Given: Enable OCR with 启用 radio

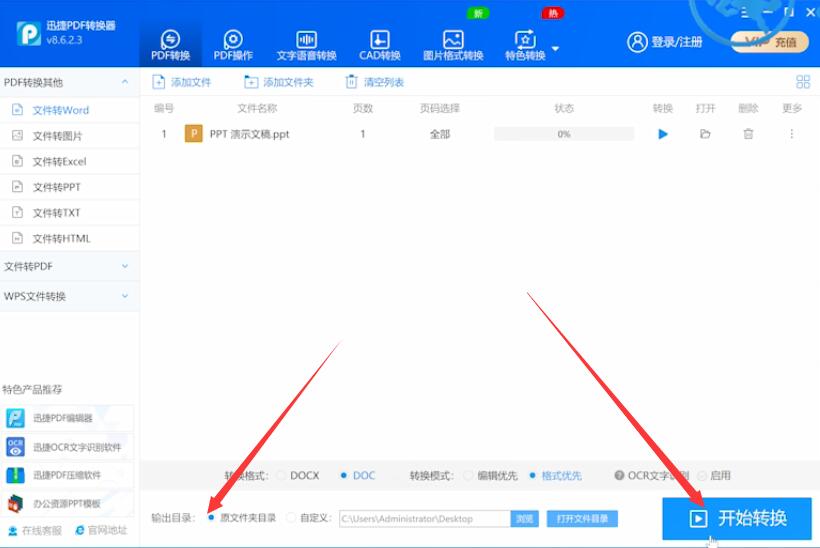Looking at the screenshot, I should (x=702, y=475).
